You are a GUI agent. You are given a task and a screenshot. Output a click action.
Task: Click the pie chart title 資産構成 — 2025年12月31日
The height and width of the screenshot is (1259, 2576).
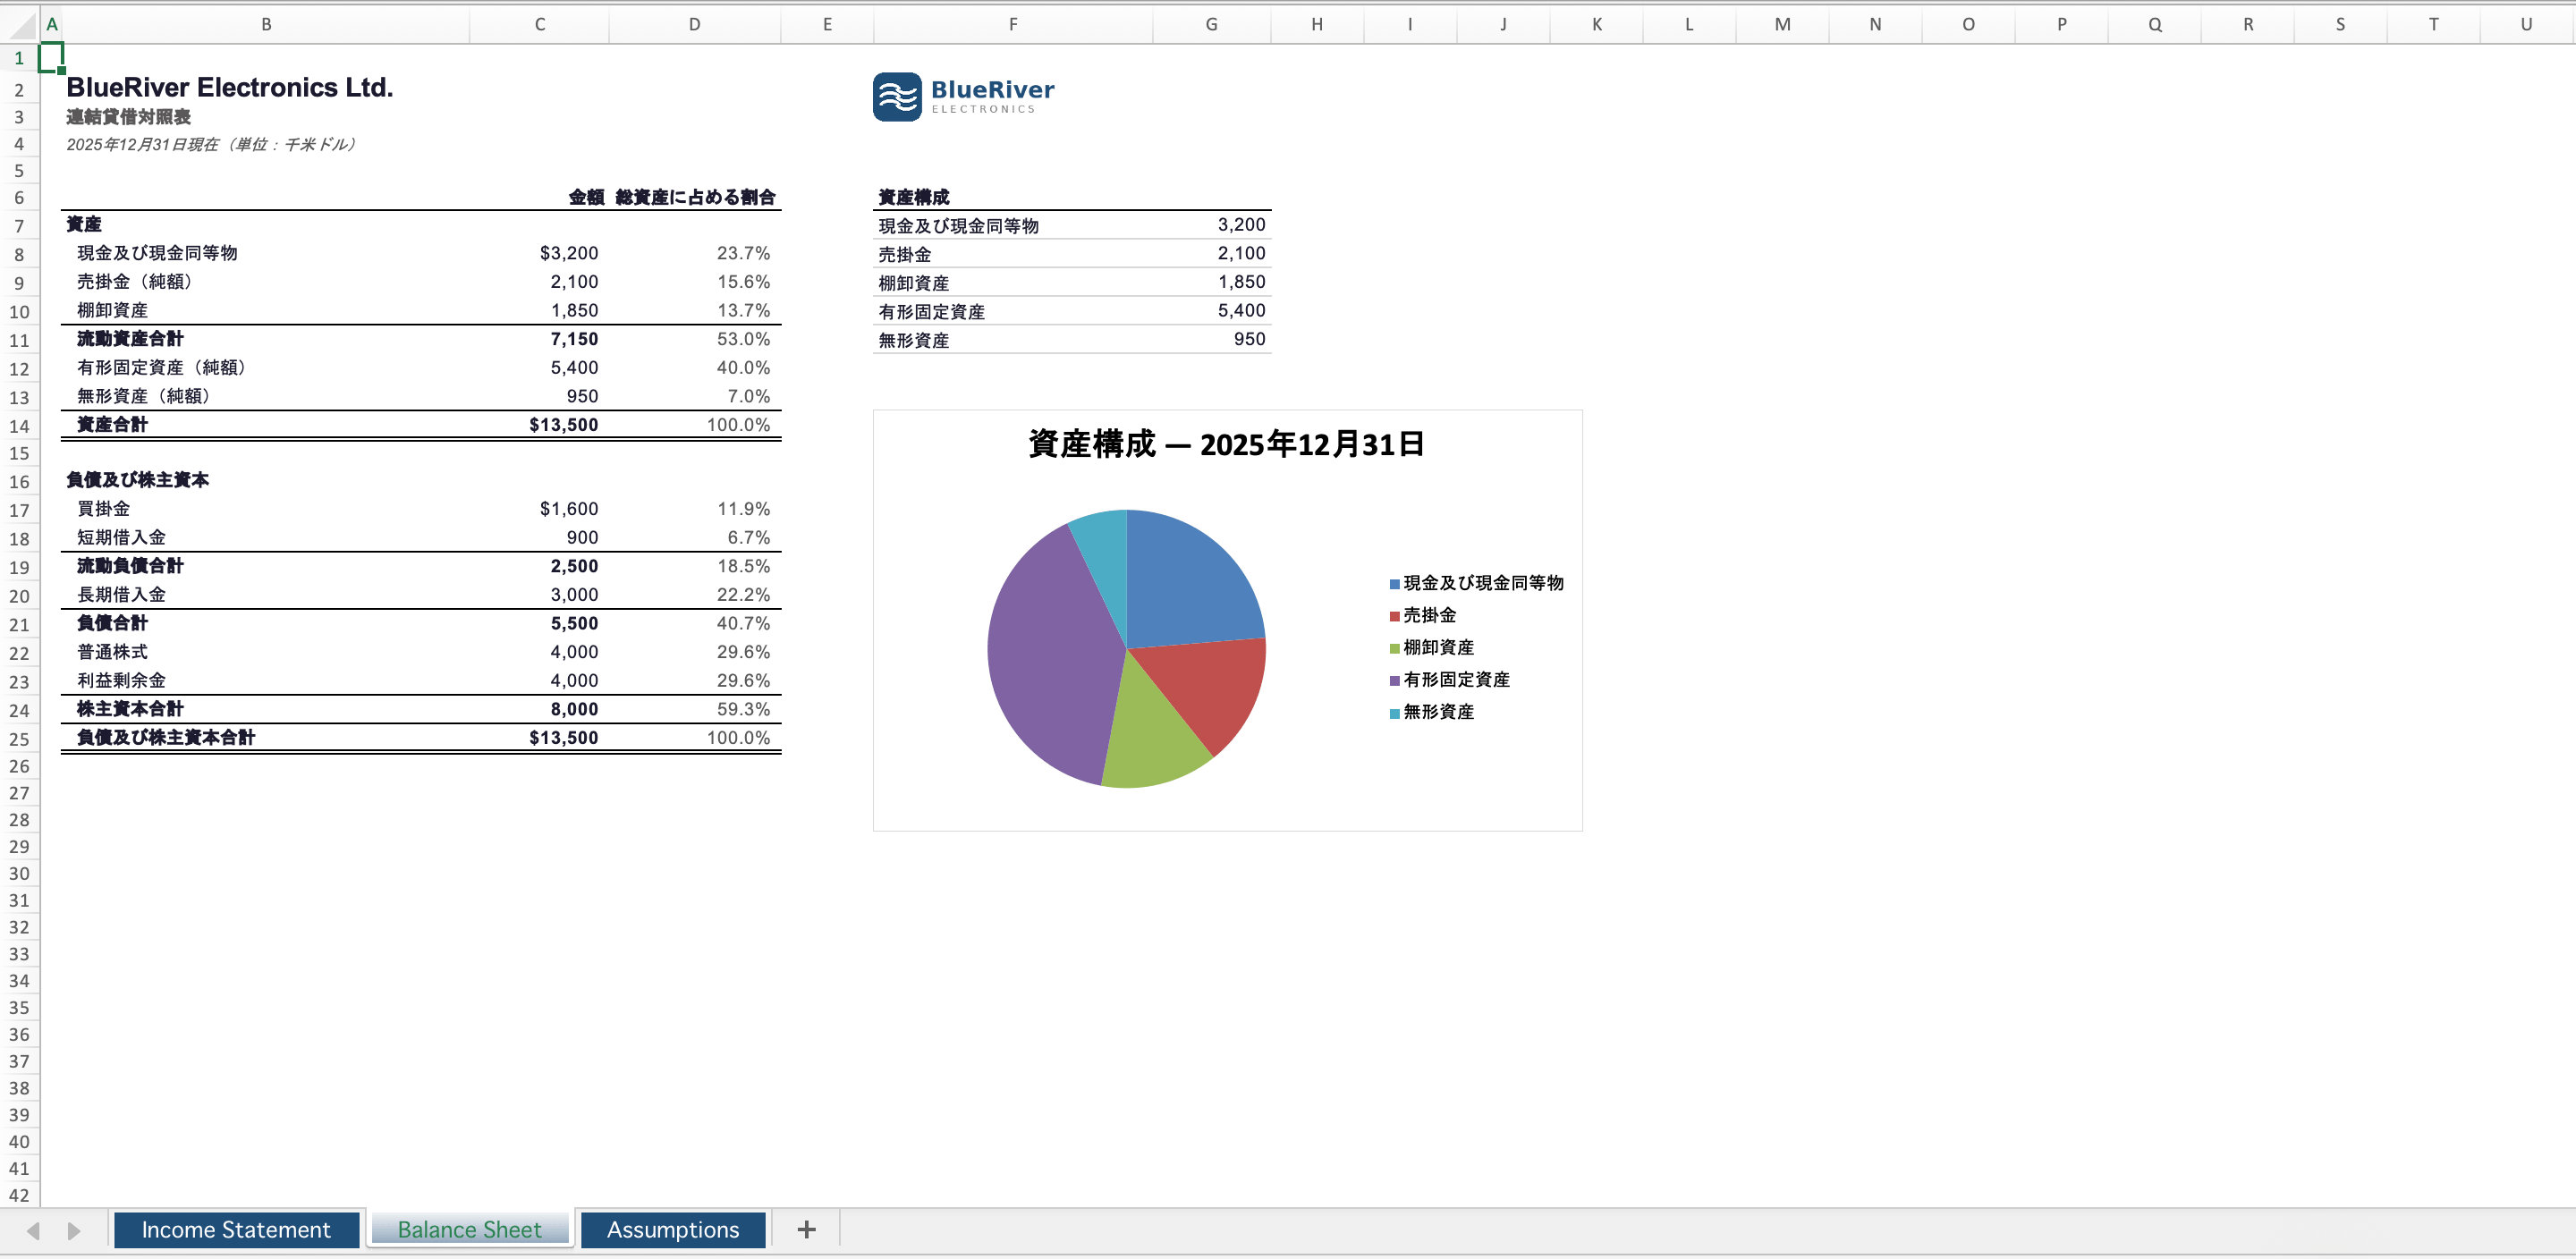pos(1226,444)
